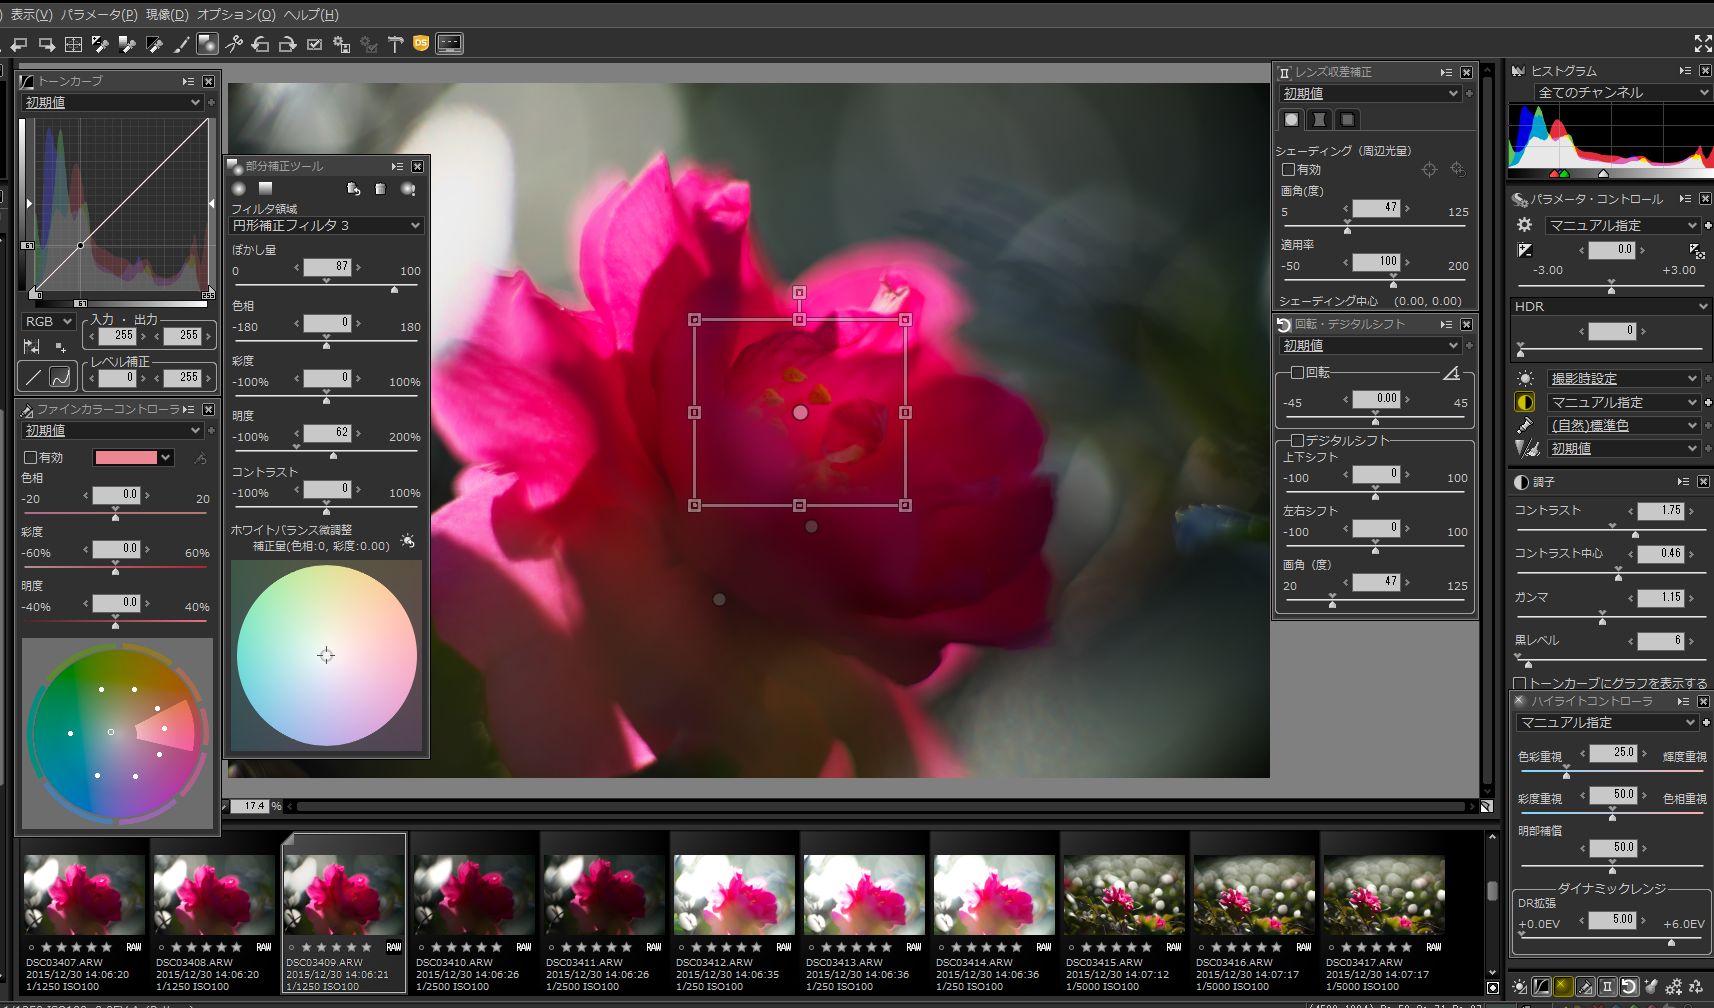Open partial correction tool panel menu
Screen dimensions: 1714x1008
[x=397, y=167]
